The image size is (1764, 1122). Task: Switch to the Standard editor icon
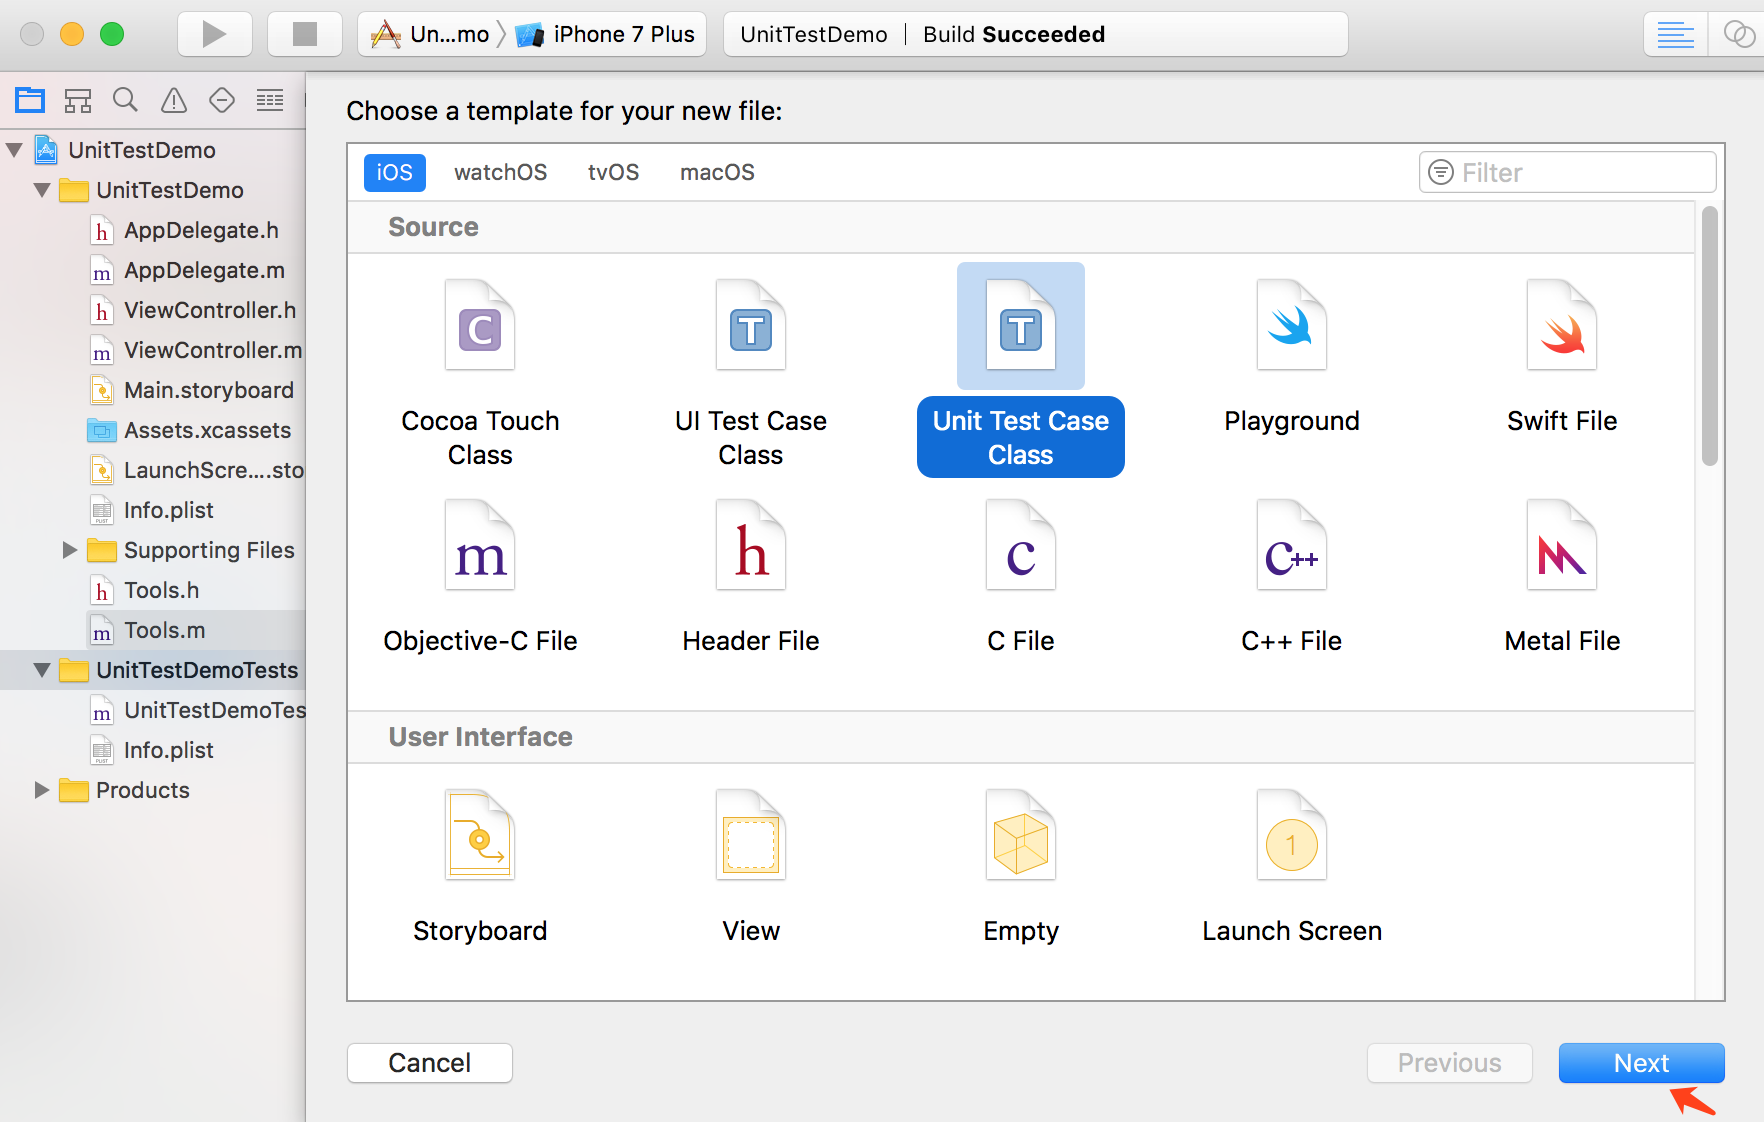(1675, 34)
